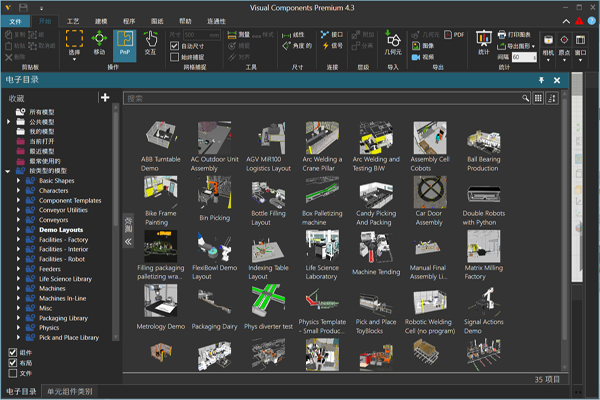
Task: Show 接口 interfaces connection editor
Action: click(x=332, y=35)
